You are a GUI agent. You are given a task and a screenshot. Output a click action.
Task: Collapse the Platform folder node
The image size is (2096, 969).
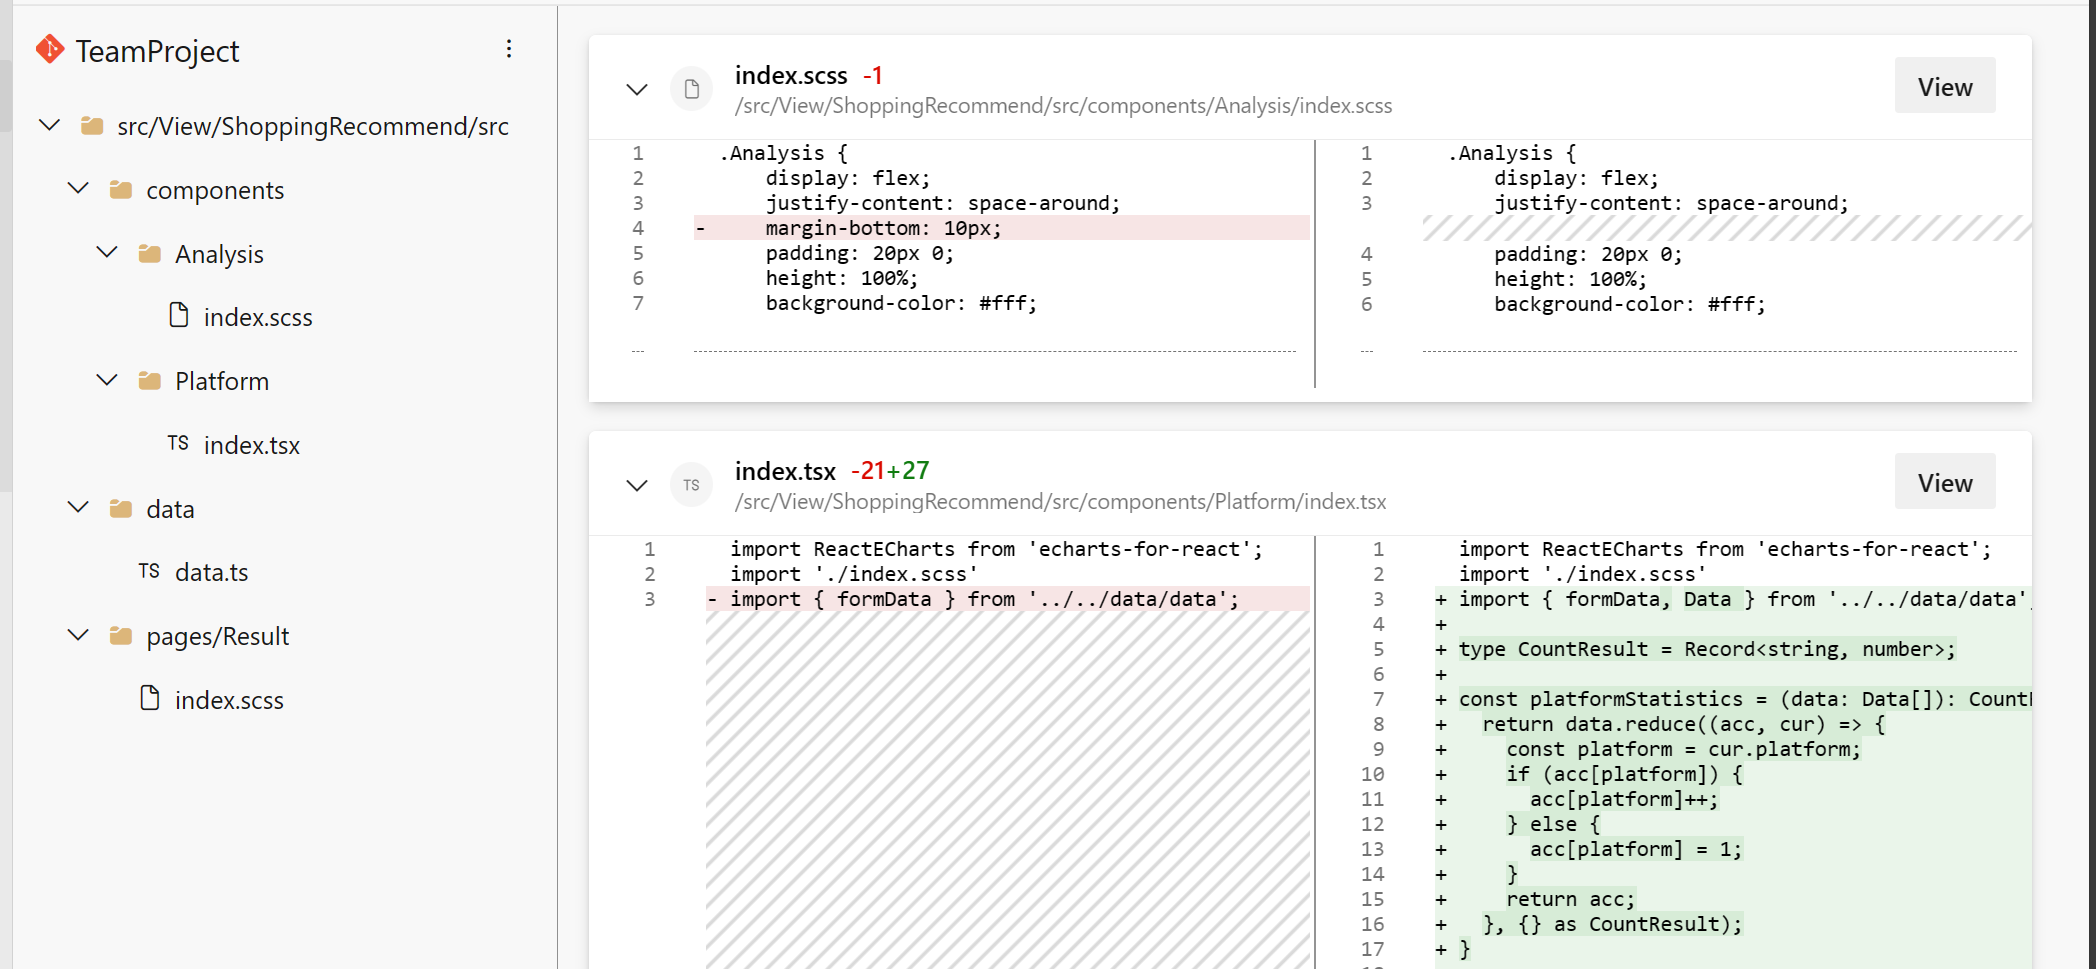107,380
